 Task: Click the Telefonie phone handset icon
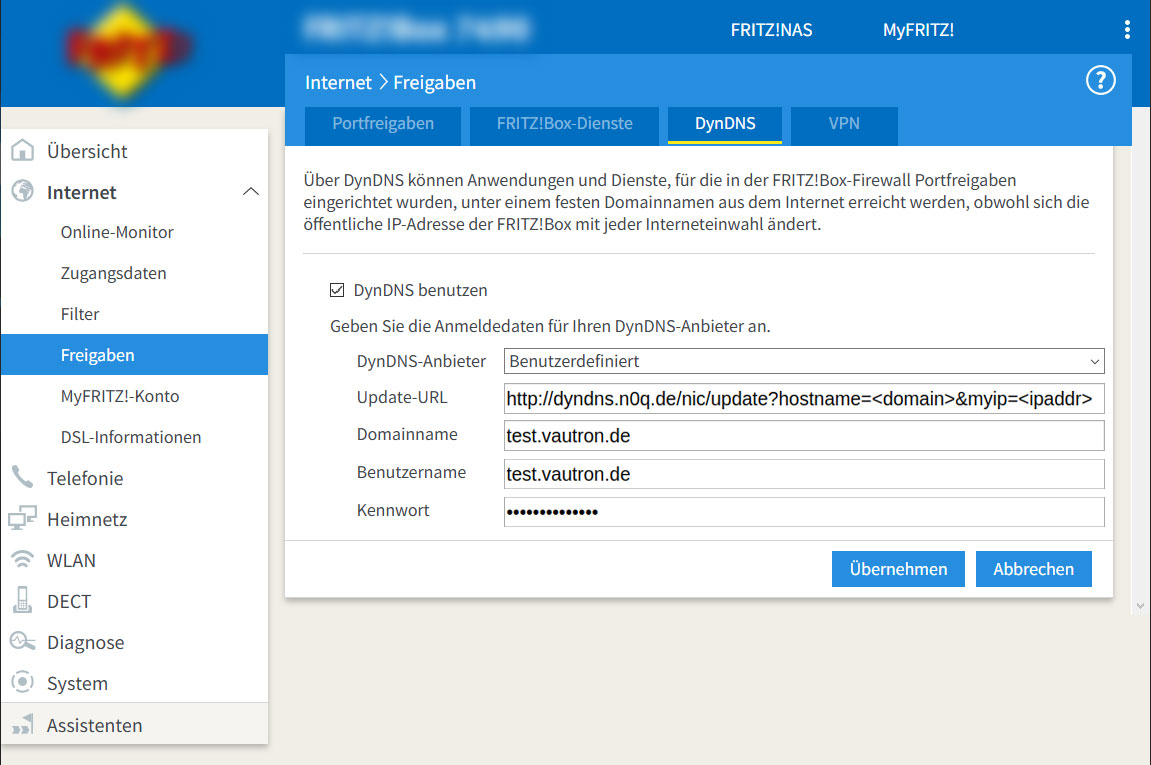(23, 477)
